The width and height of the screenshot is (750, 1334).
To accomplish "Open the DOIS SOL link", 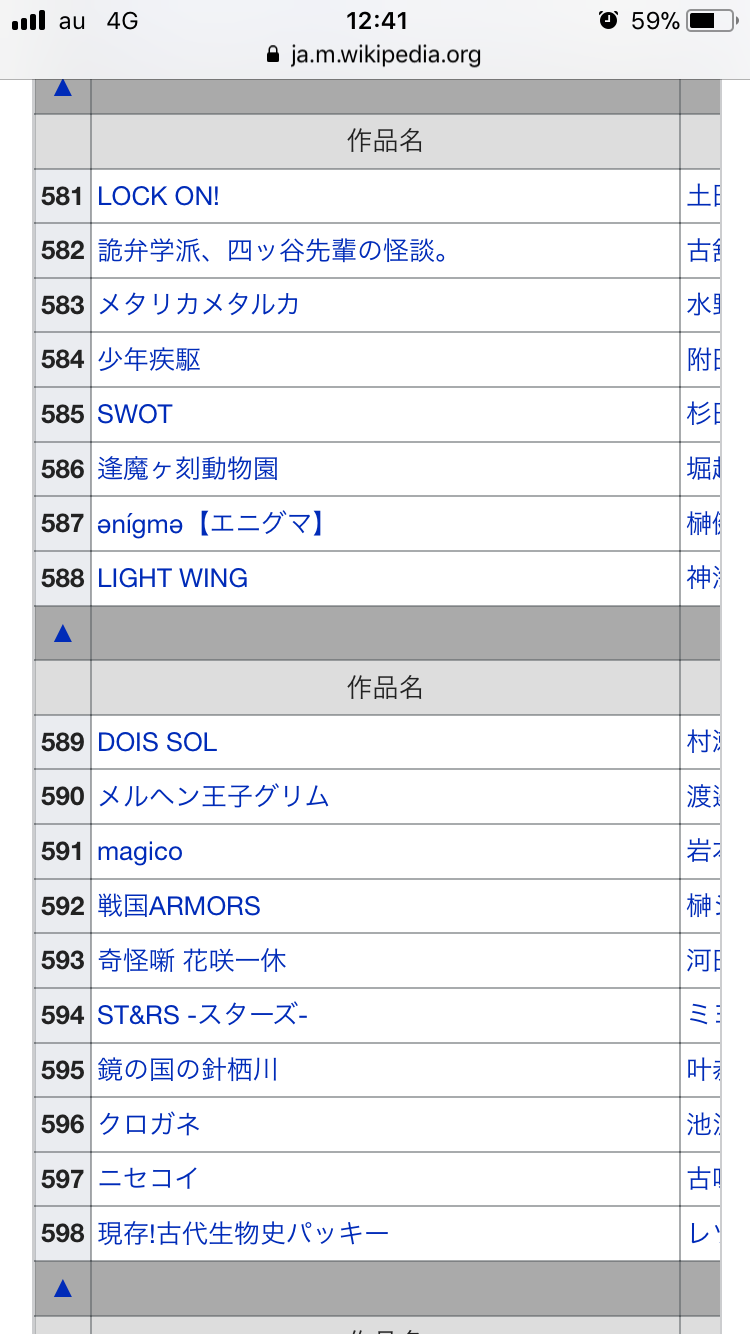I will point(157,742).
